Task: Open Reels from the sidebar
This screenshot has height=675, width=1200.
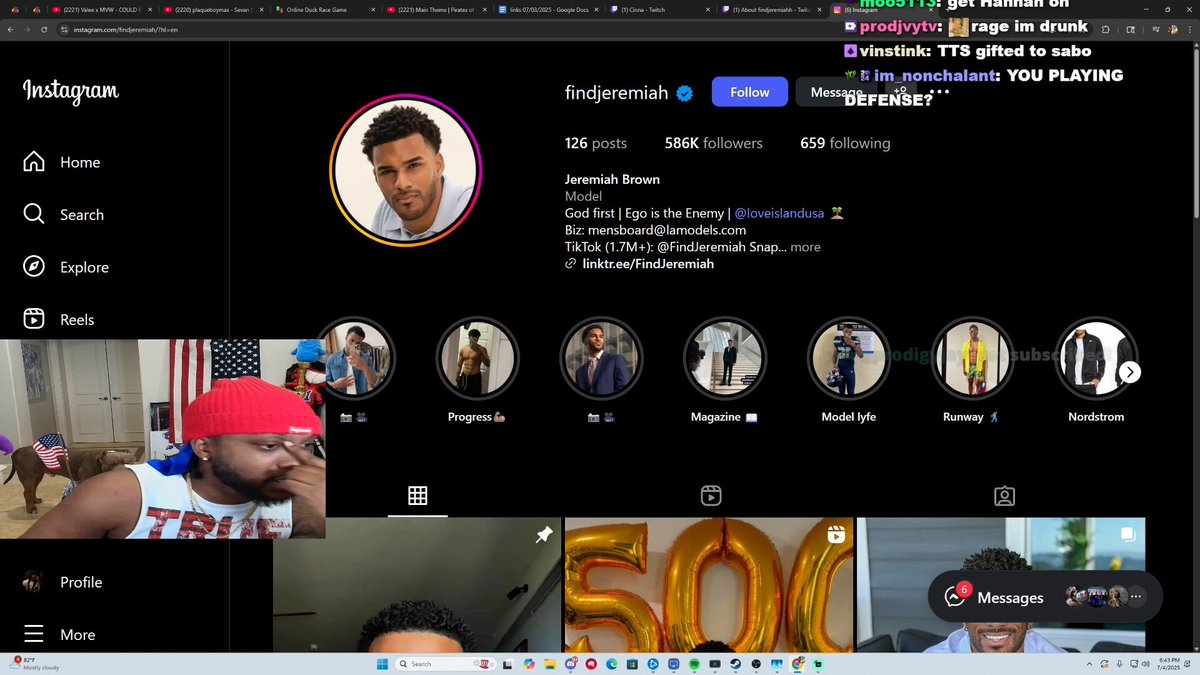Action: coord(59,319)
